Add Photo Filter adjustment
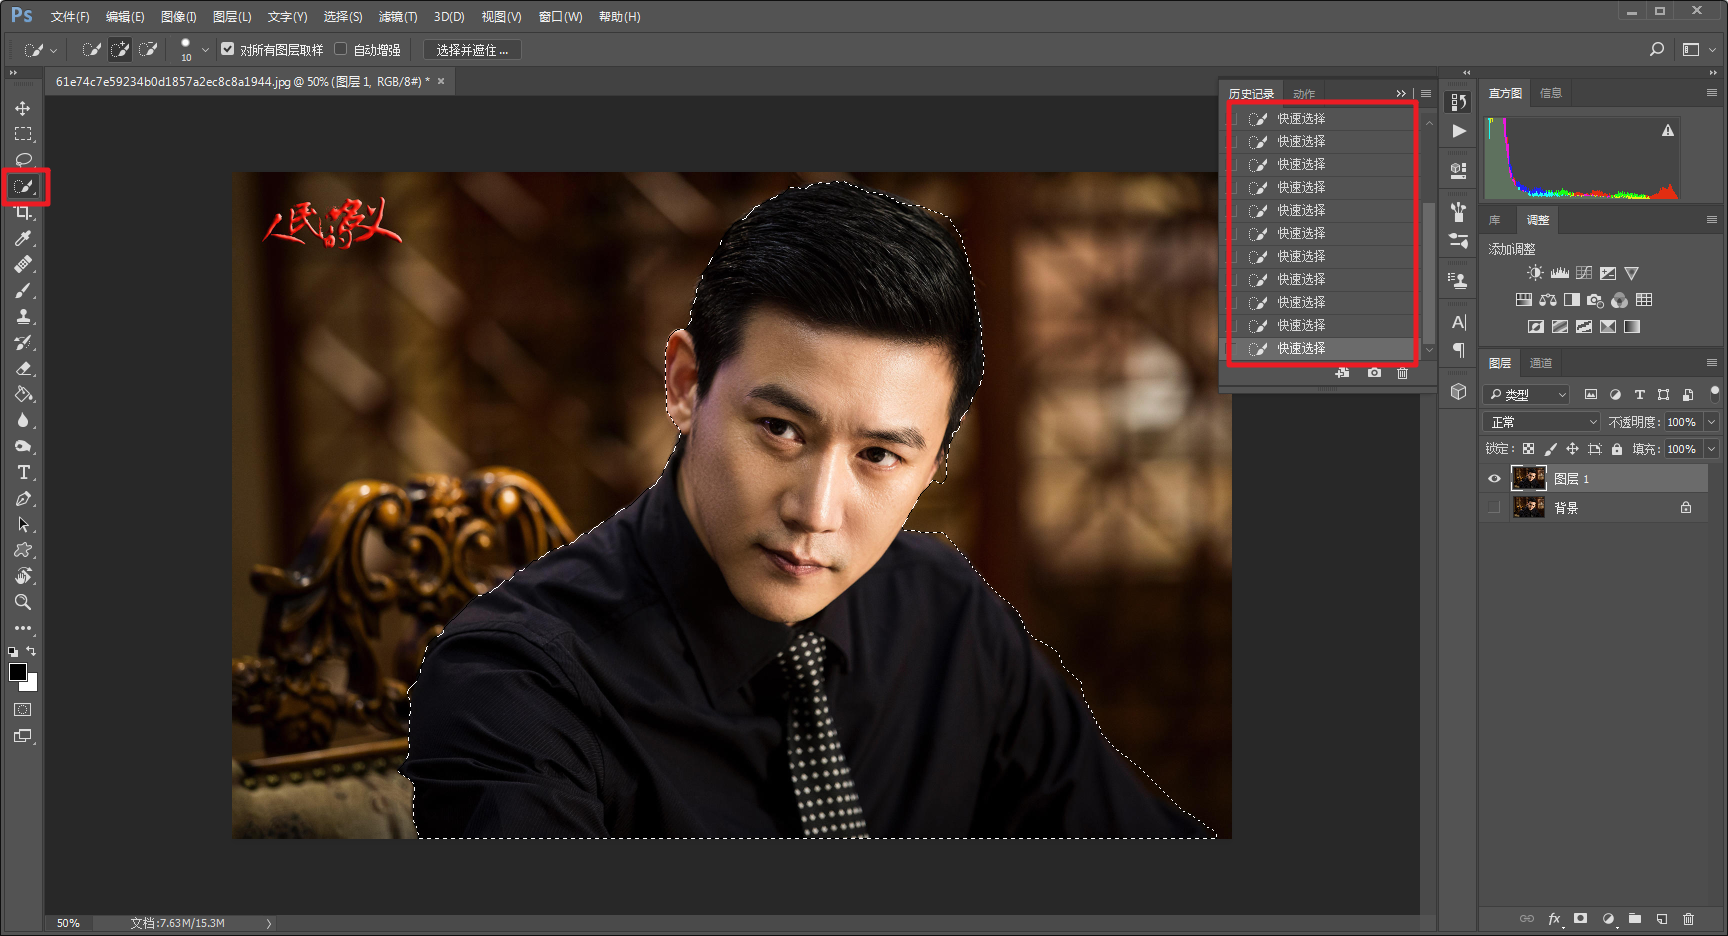This screenshot has width=1728, height=936. click(x=1595, y=300)
